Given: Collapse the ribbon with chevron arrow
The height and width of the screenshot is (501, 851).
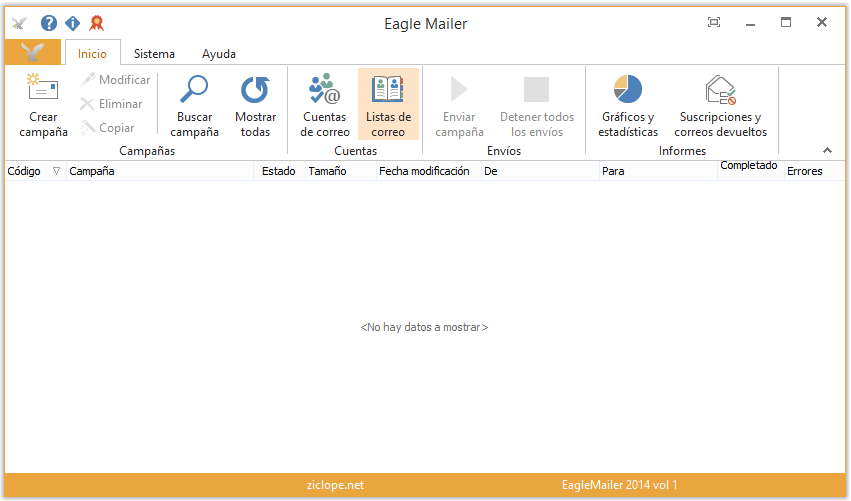Looking at the screenshot, I should point(827,150).
